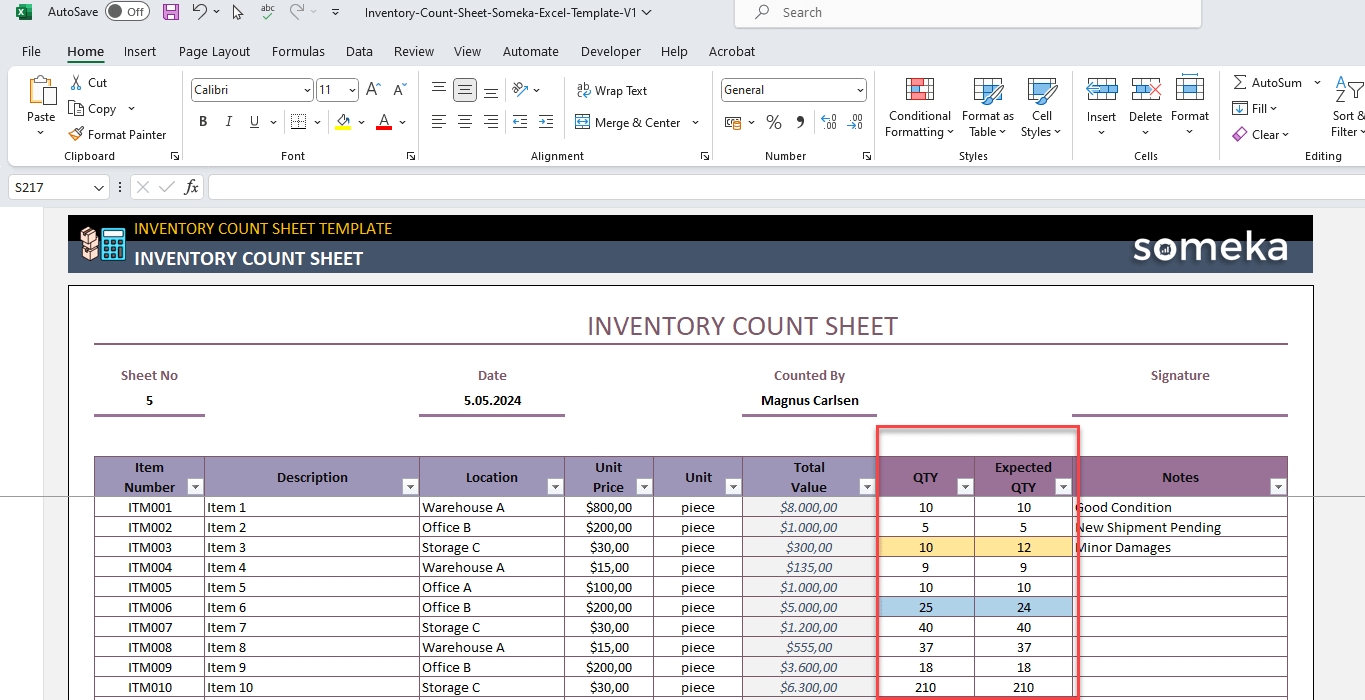1365x700 pixels.
Task: Switch to the Formulas ribbon tab
Action: point(298,51)
